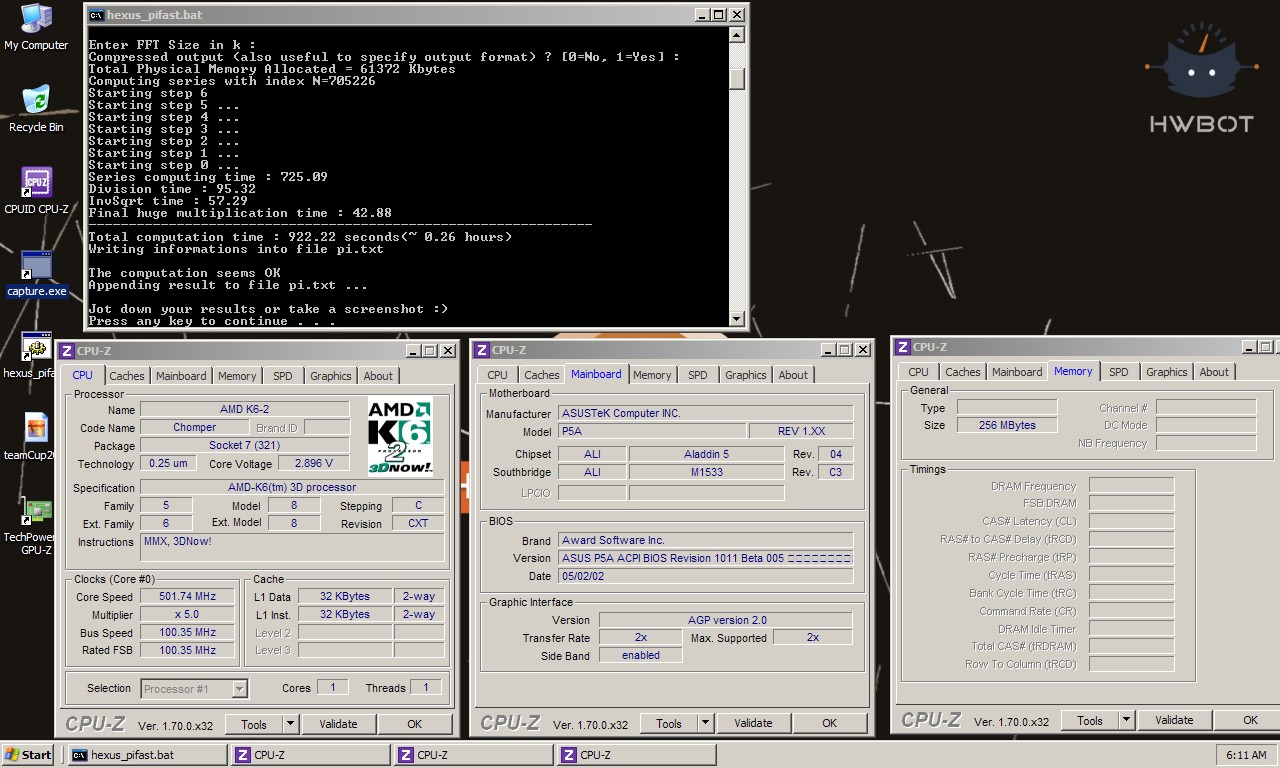Click CPU-Z Memory window title icon
1280x768 pixels.
(x=902, y=347)
